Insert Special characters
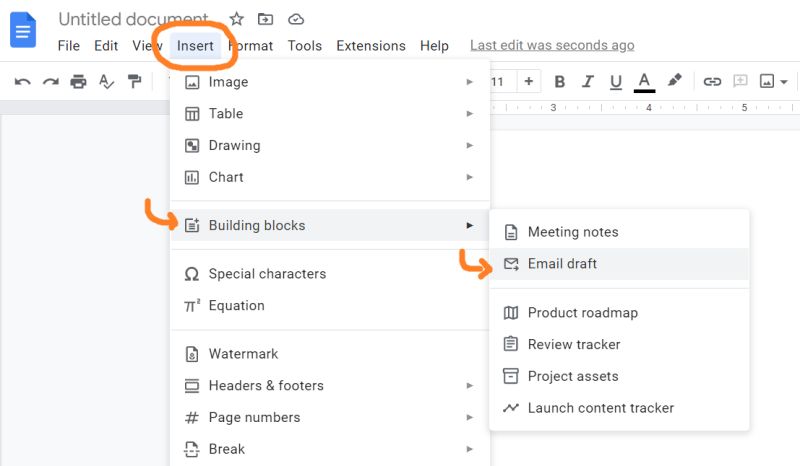The width and height of the screenshot is (800, 466). point(330,274)
